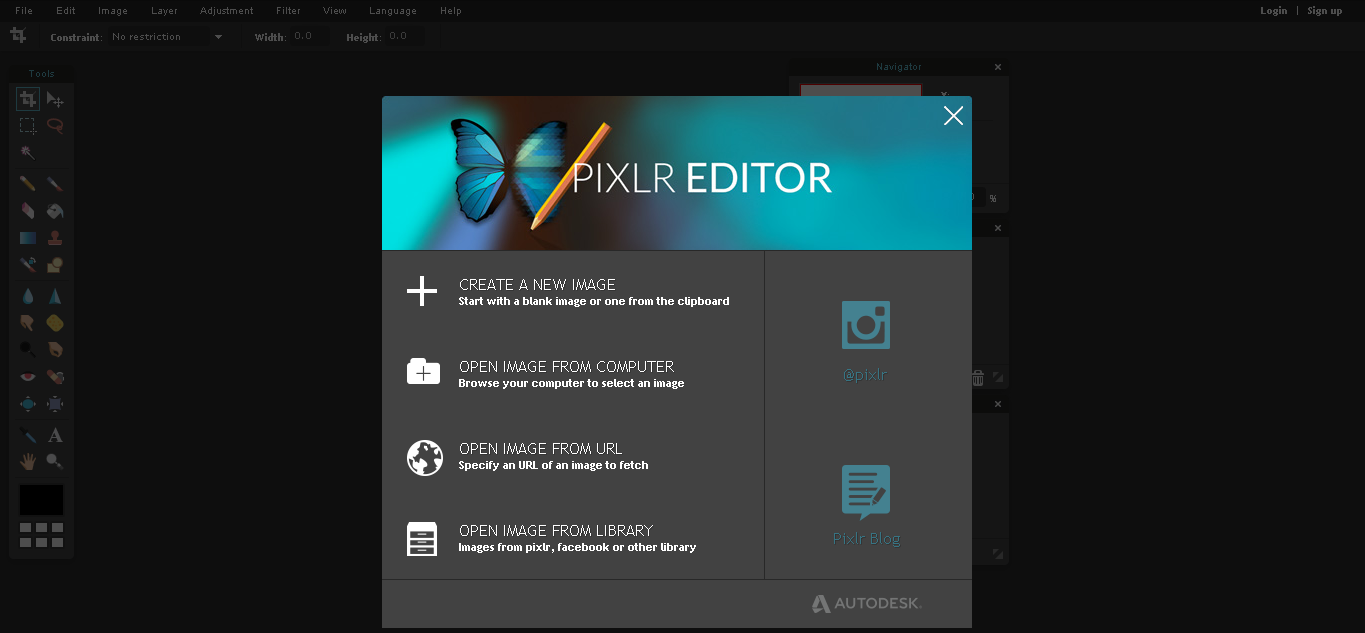Select the Burn tool

(55, 350)
